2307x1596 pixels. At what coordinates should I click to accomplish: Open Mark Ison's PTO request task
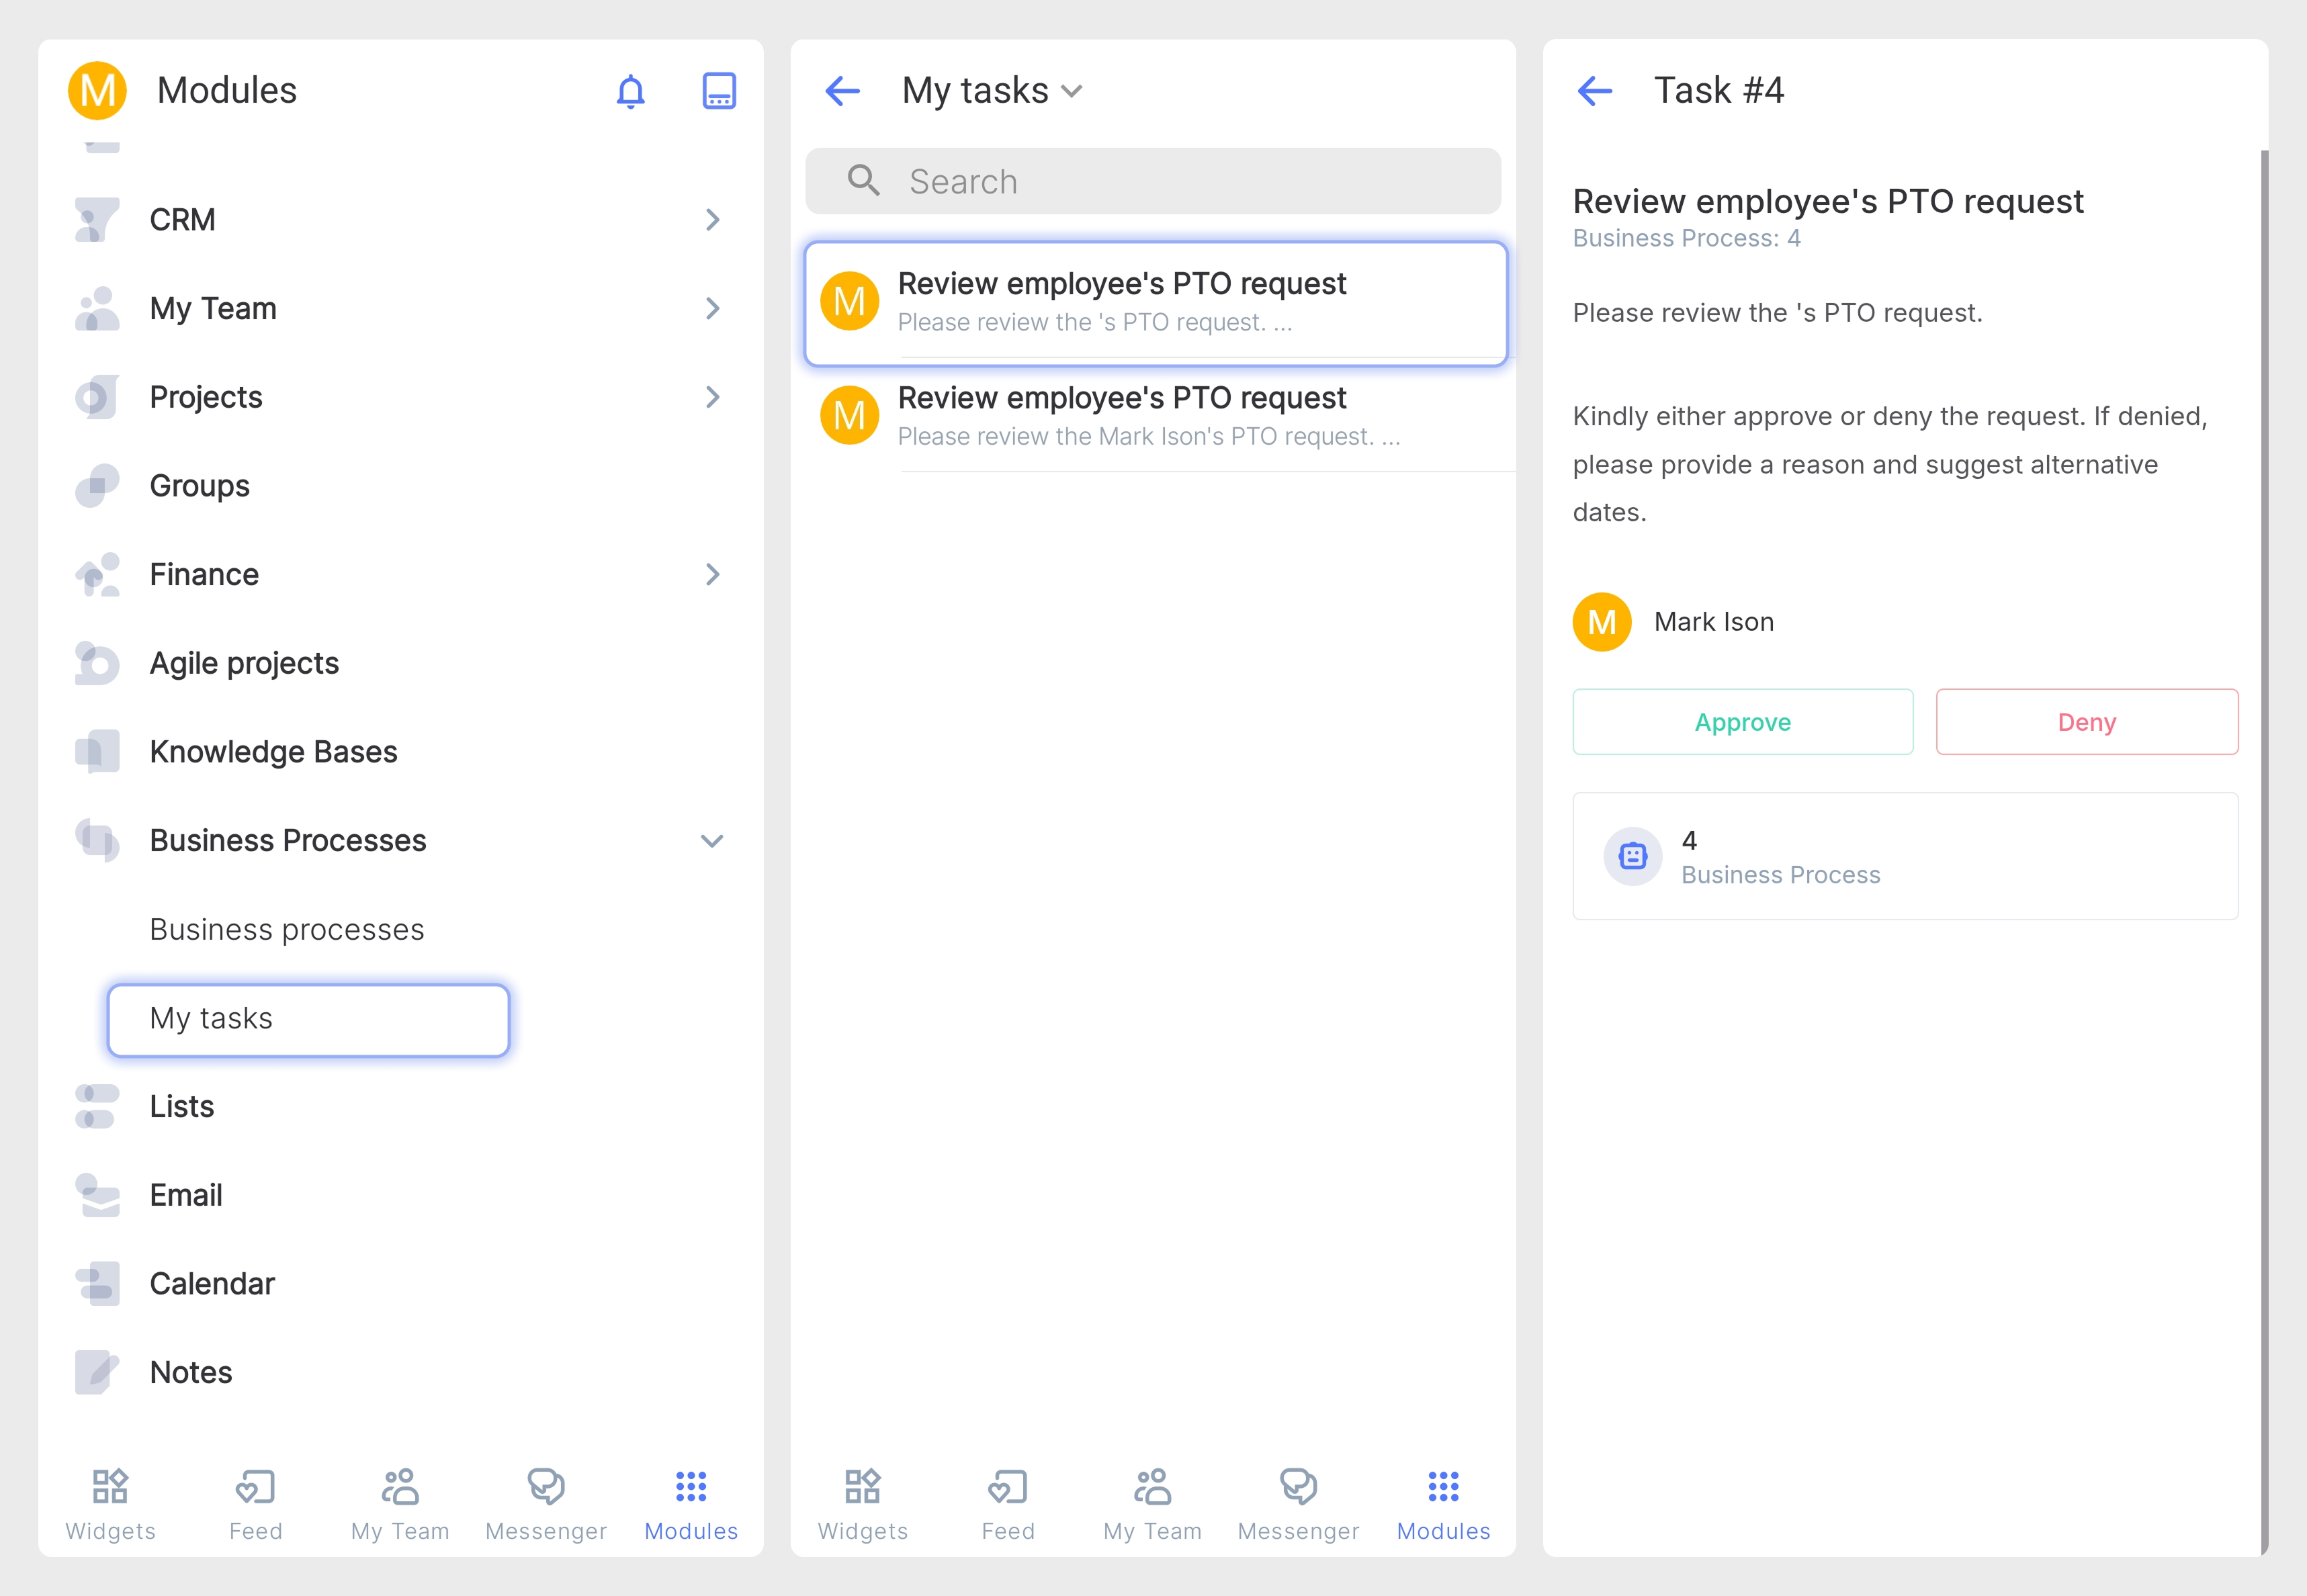pos(1150,415)
